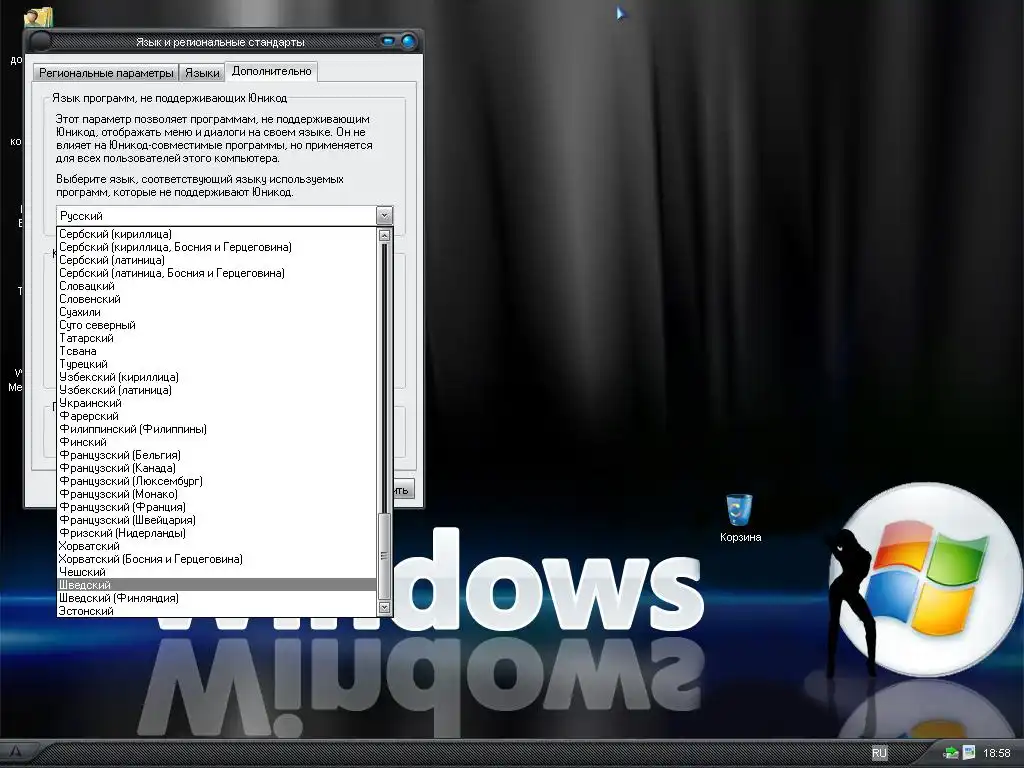Switch to the Языки tab
This screenshot has width=1024, height=768.
pyautogui.click(x=202, y=72)
